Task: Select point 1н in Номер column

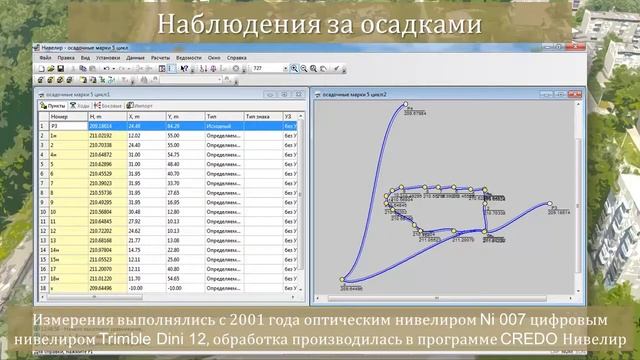Action: [69, 136]
